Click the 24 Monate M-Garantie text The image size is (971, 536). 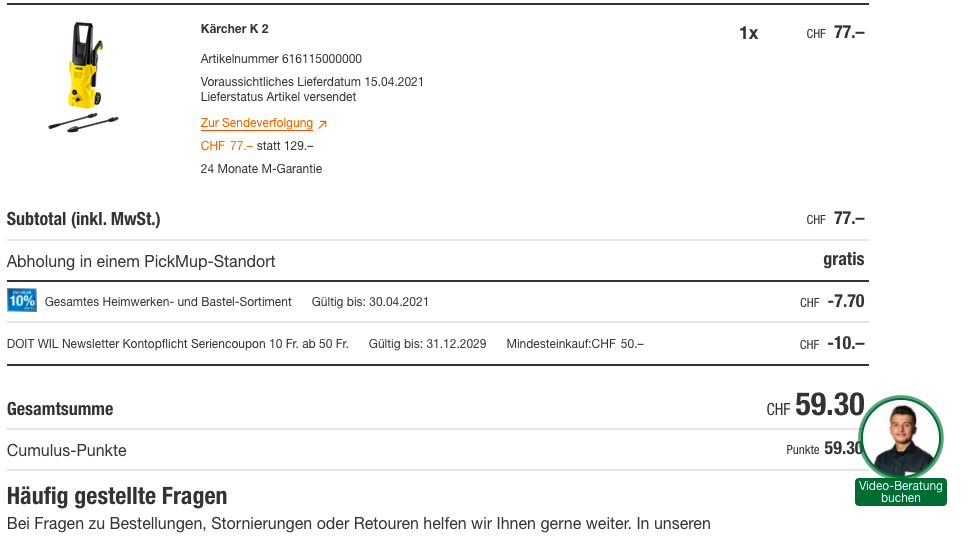[x=261, y=169]
